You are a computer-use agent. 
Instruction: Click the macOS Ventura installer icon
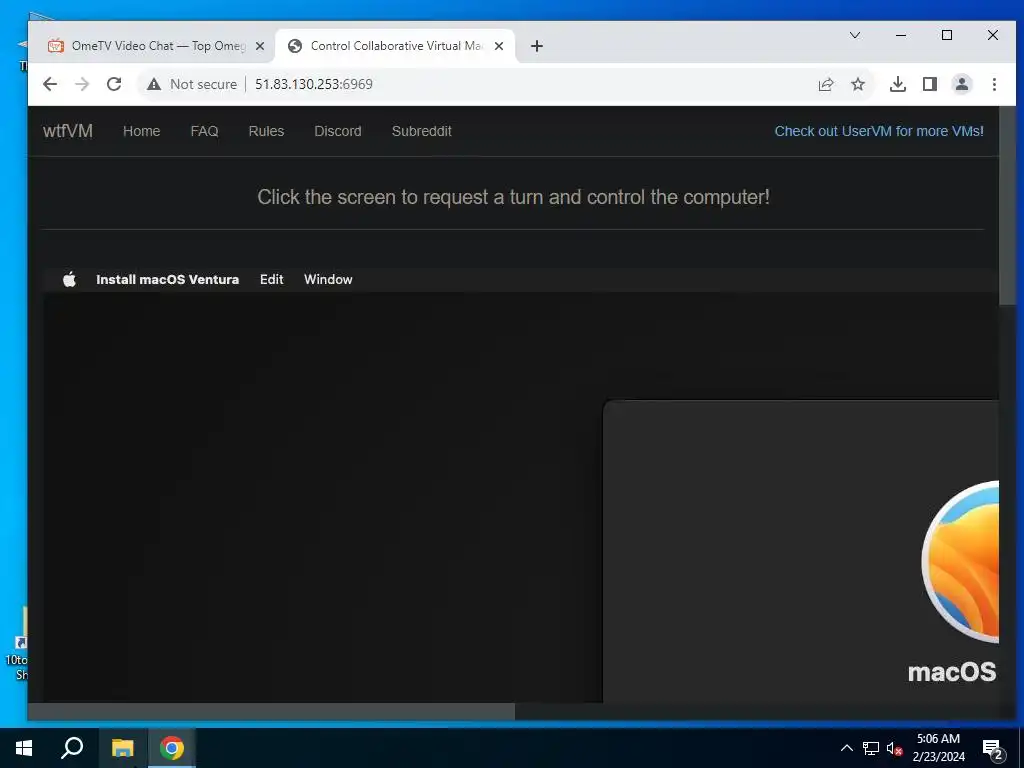click(960, 562)
